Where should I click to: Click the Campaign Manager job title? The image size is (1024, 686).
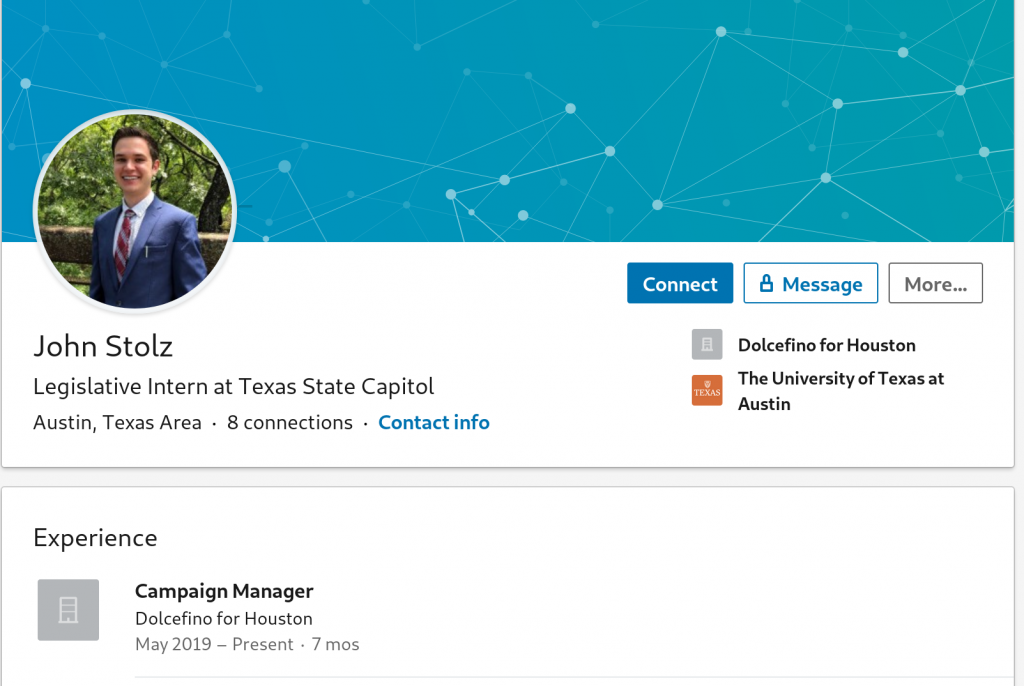[224, 591]
